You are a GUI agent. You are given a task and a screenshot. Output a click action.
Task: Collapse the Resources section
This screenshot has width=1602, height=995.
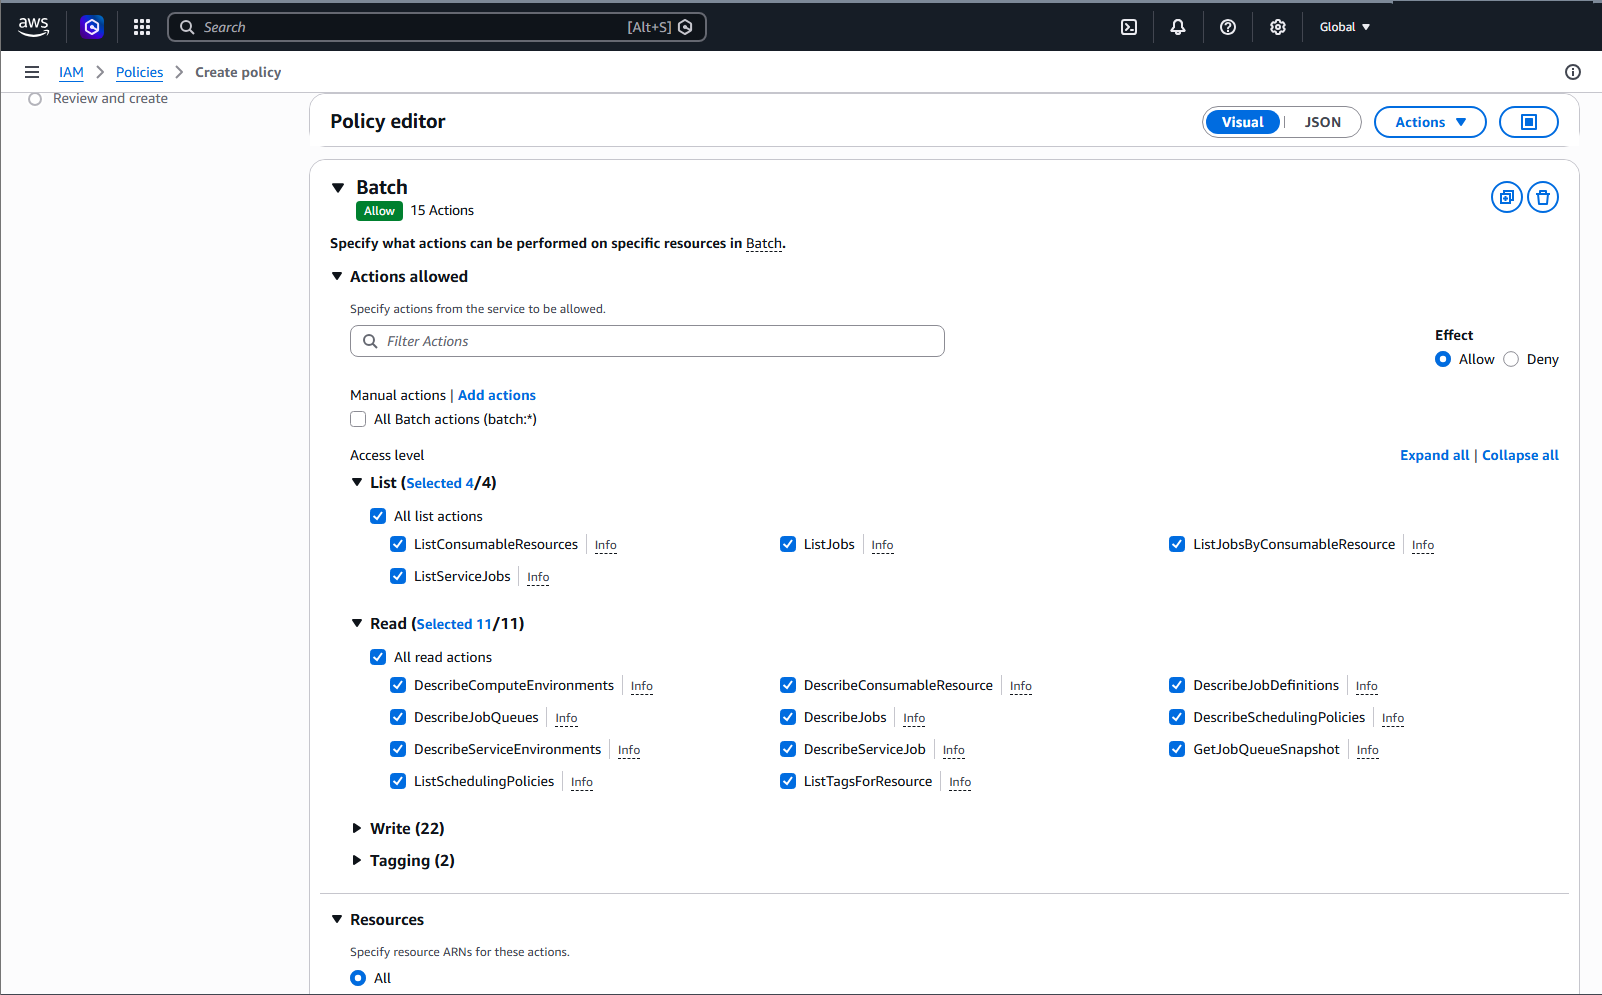pos(337,919)
